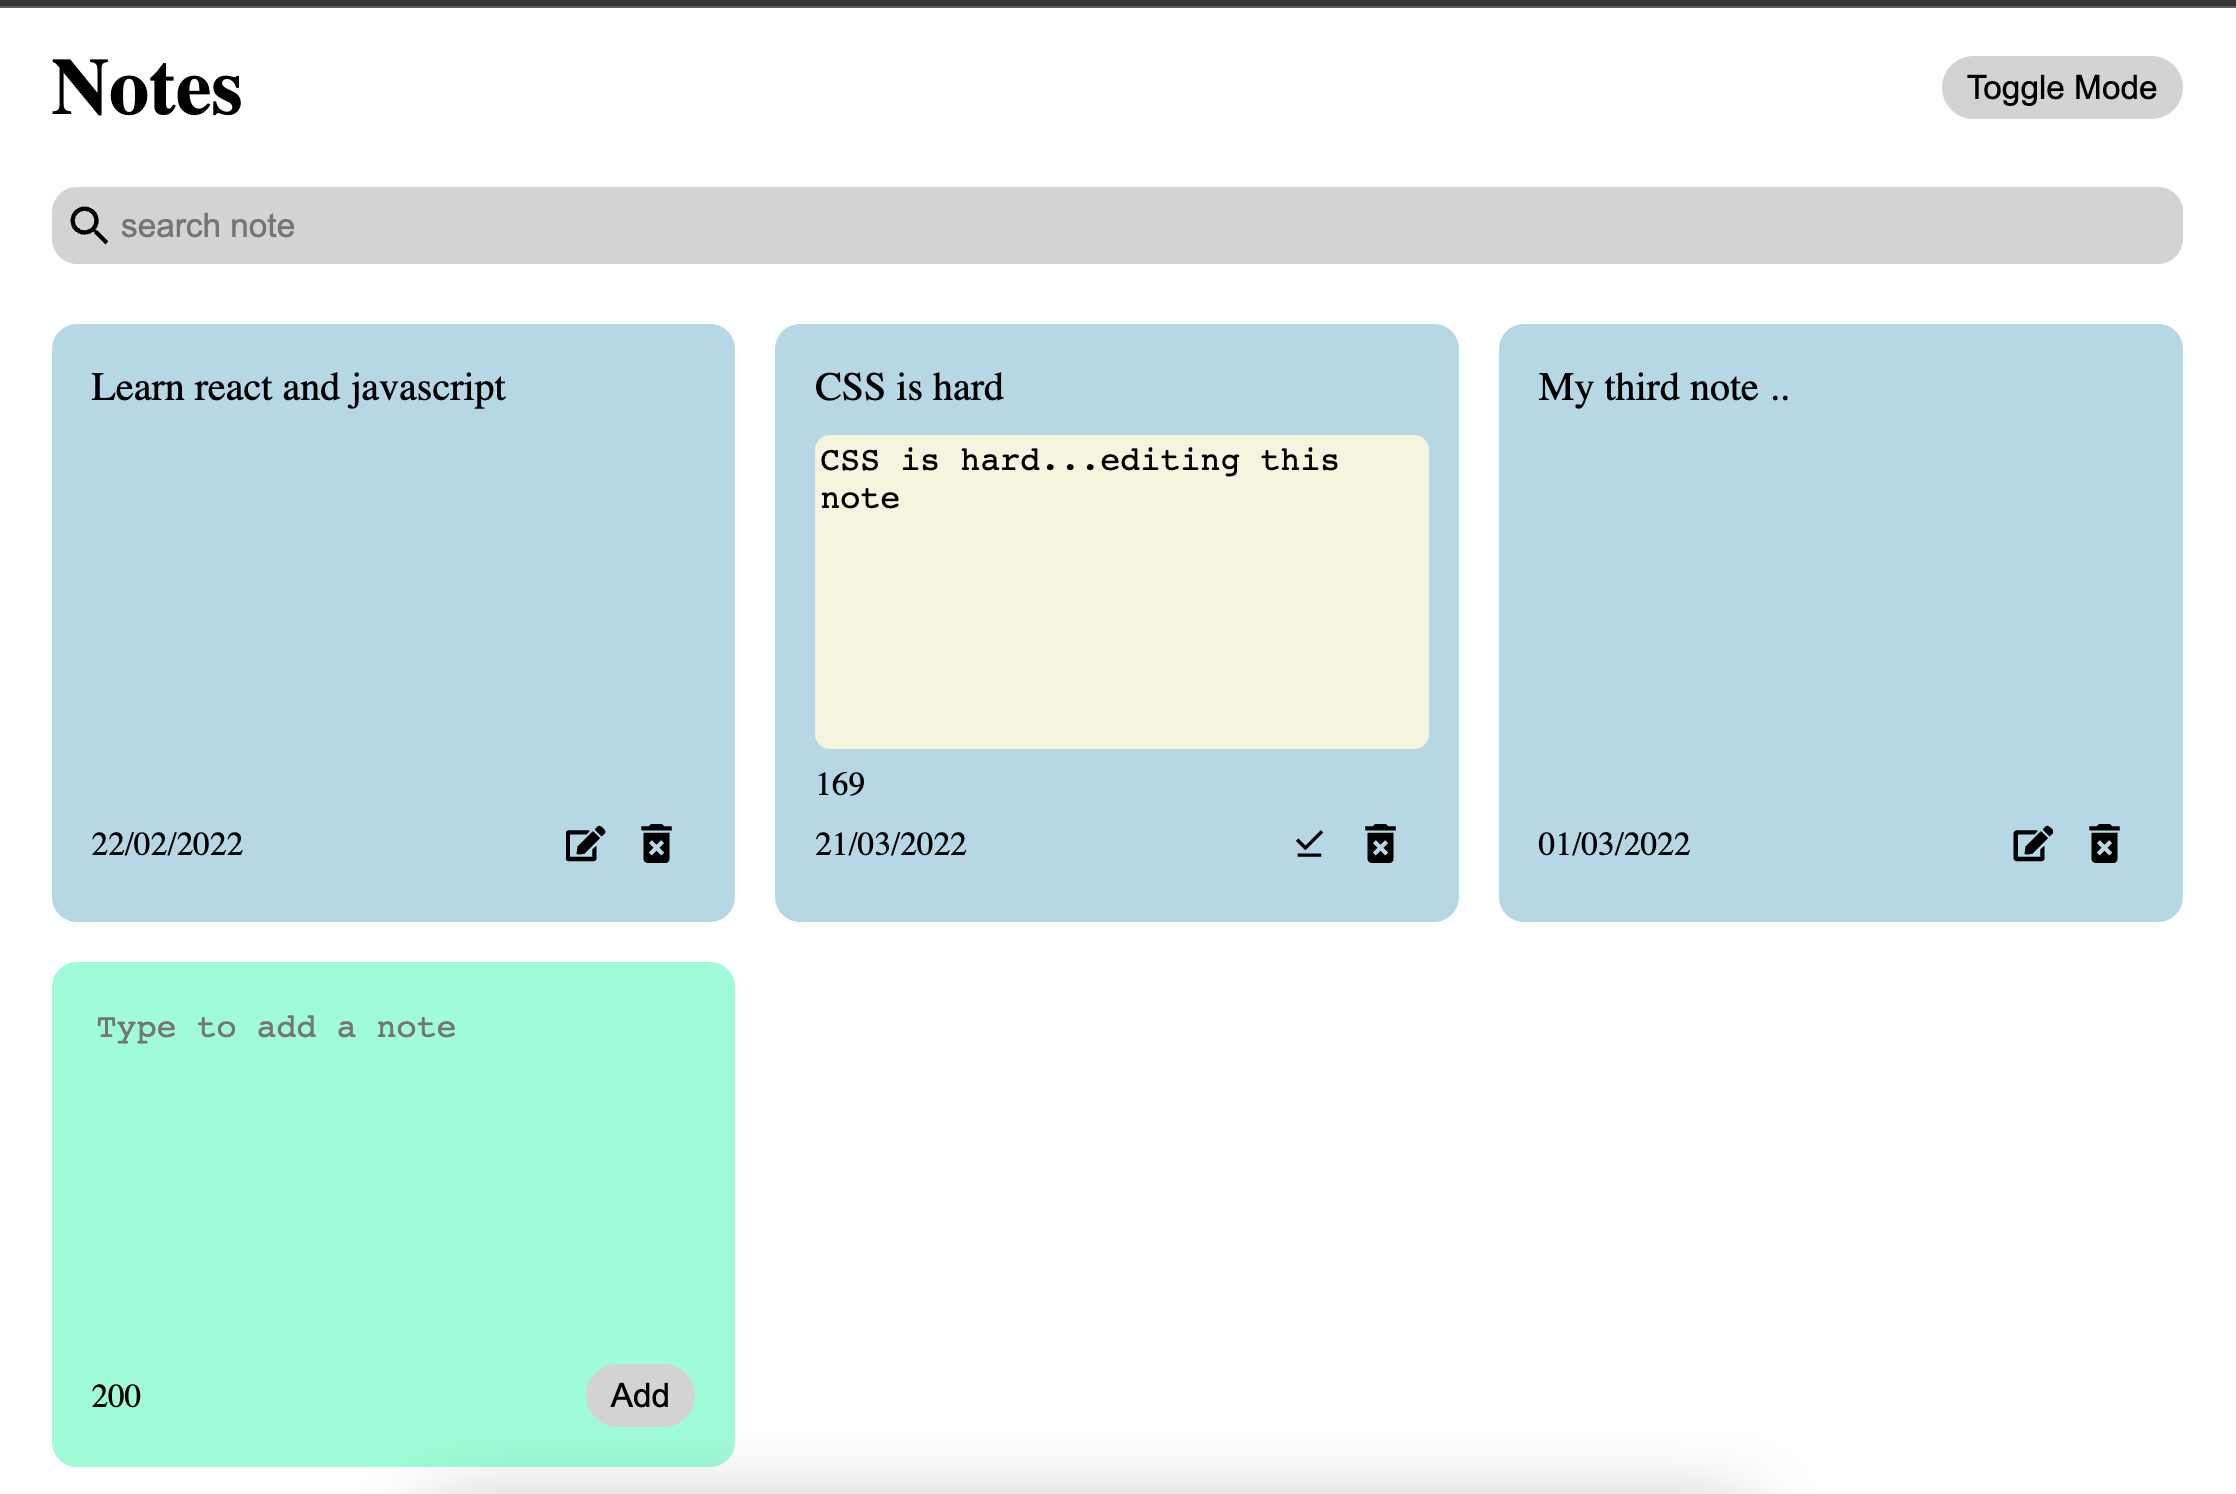
Task: Click the date 22/02/2022
Action: [x=167, y=844]
